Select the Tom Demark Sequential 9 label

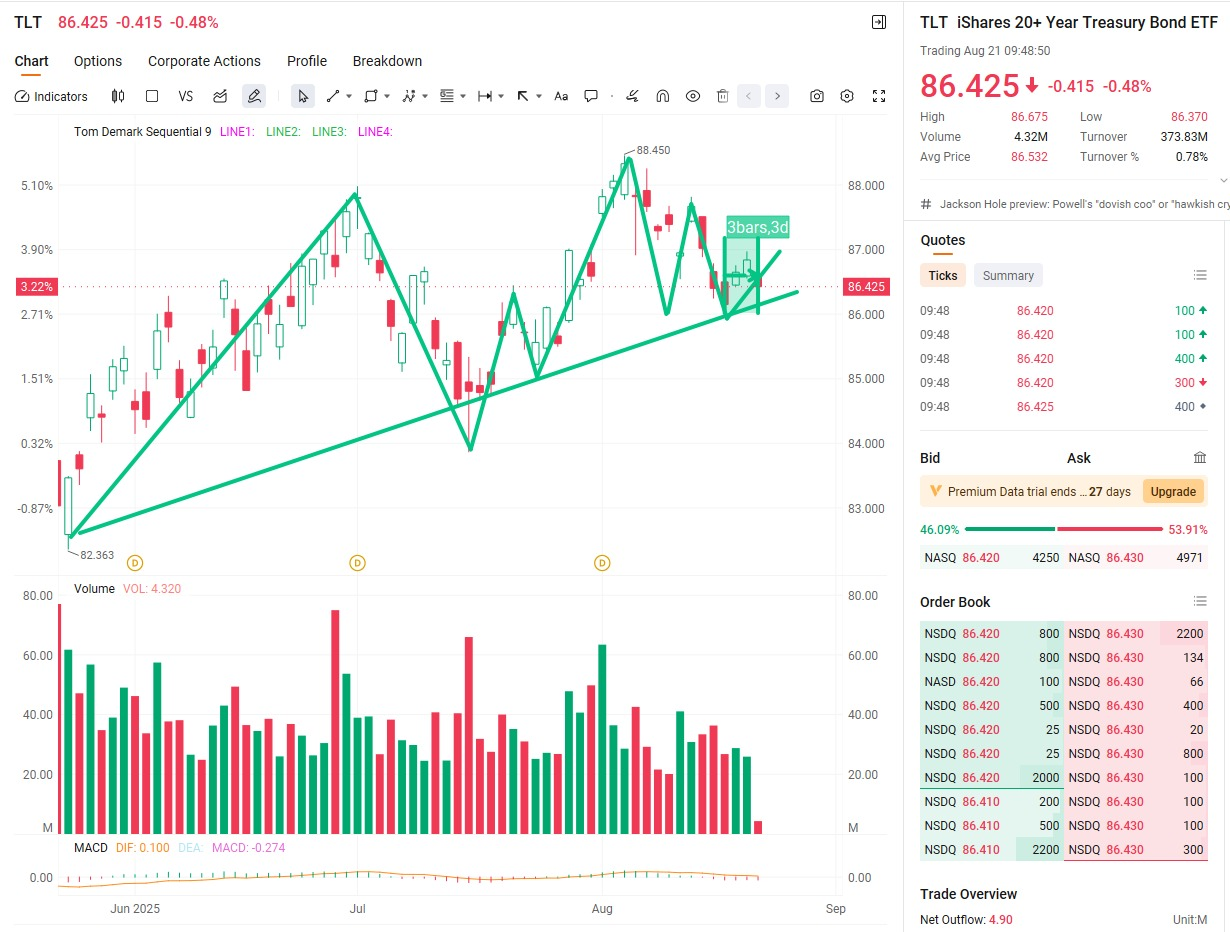(143, 131)
